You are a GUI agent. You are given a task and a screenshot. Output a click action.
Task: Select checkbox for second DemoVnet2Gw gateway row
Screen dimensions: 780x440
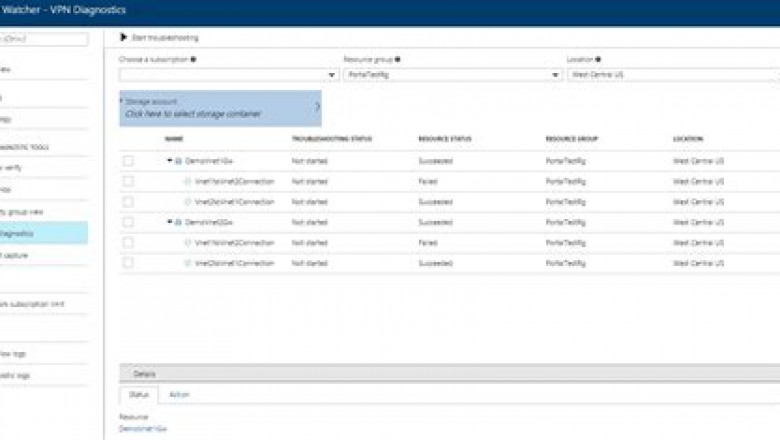(128, 222)
